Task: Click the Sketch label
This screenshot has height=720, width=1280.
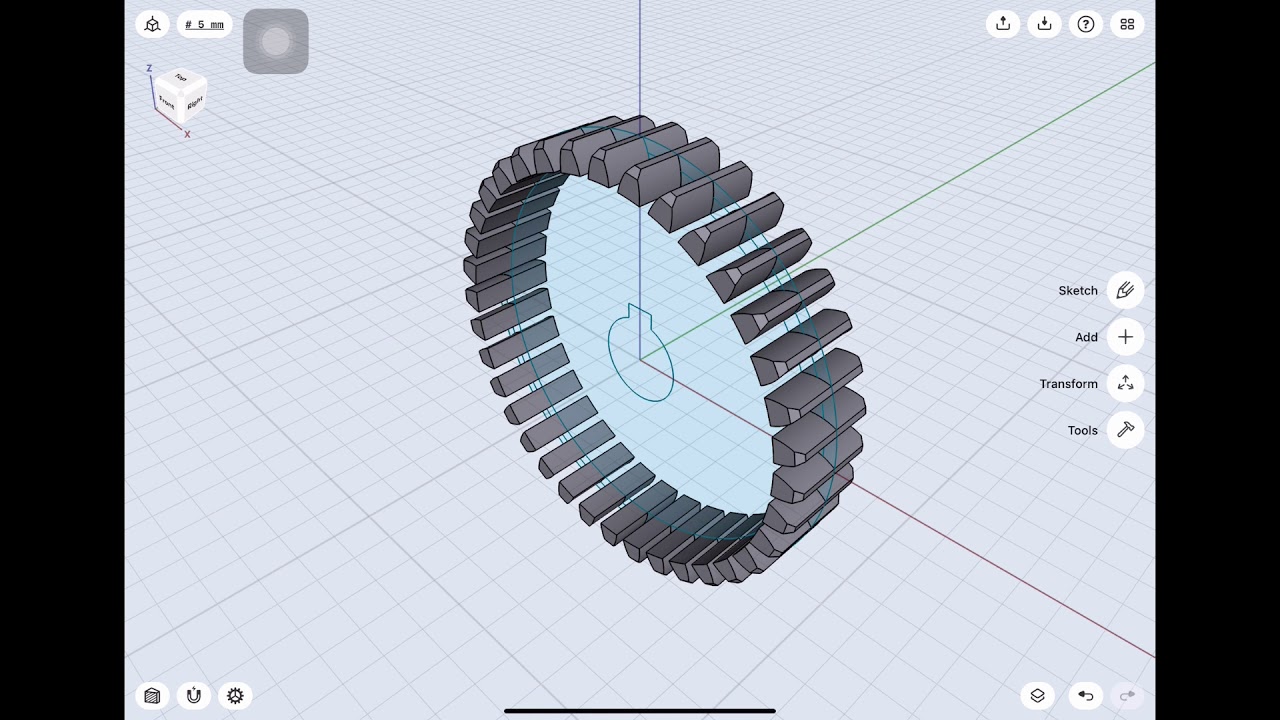Action: (x=1078, y=291)
